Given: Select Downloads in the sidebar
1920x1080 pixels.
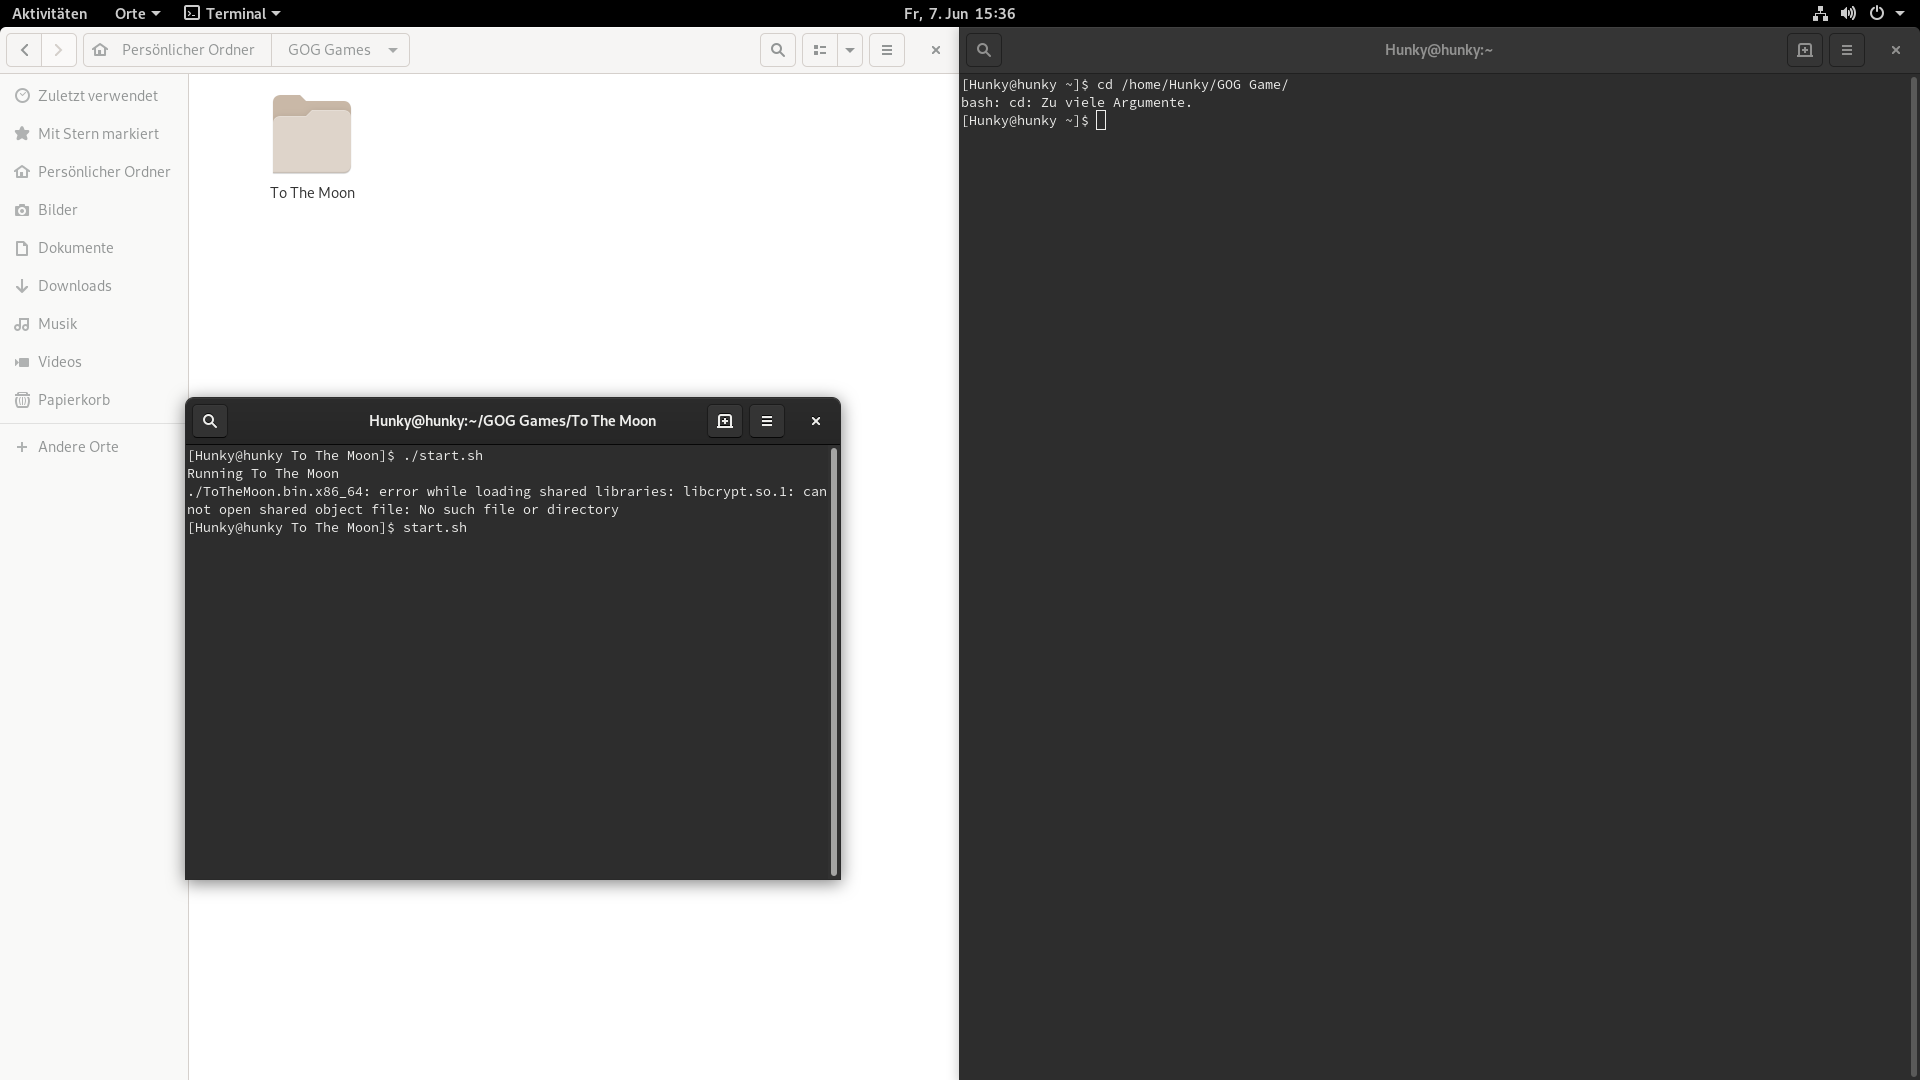Looking at the screenshot, I should (x=75, y=286).
